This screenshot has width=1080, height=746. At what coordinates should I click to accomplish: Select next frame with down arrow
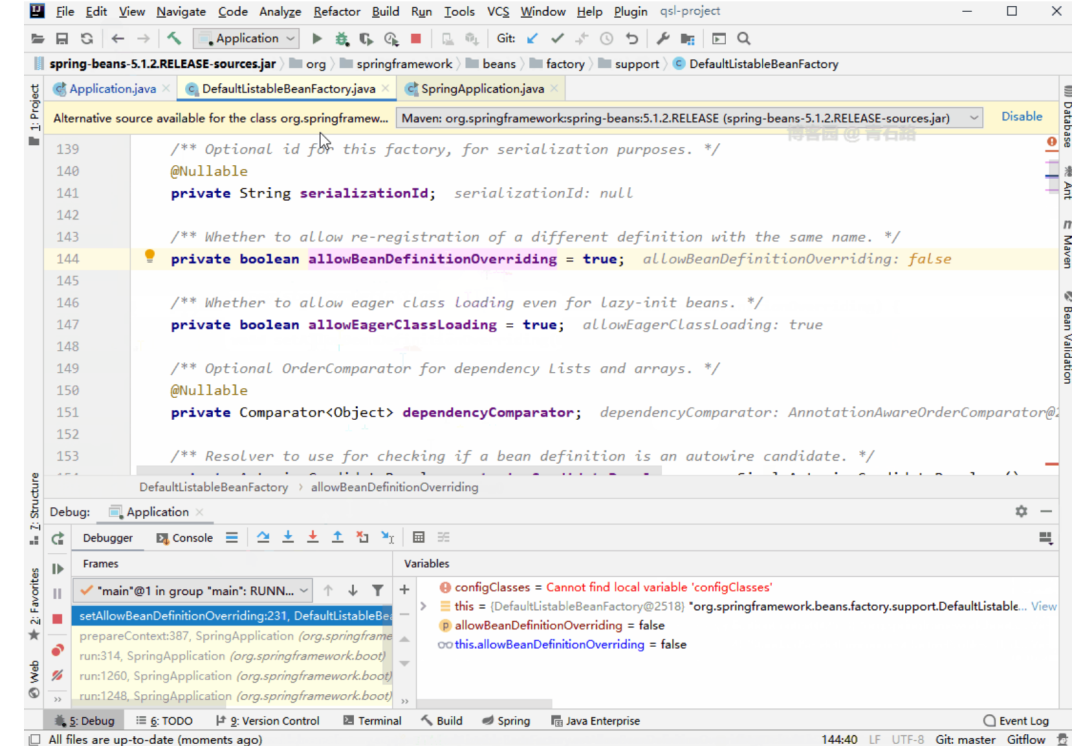click(353, 590)
